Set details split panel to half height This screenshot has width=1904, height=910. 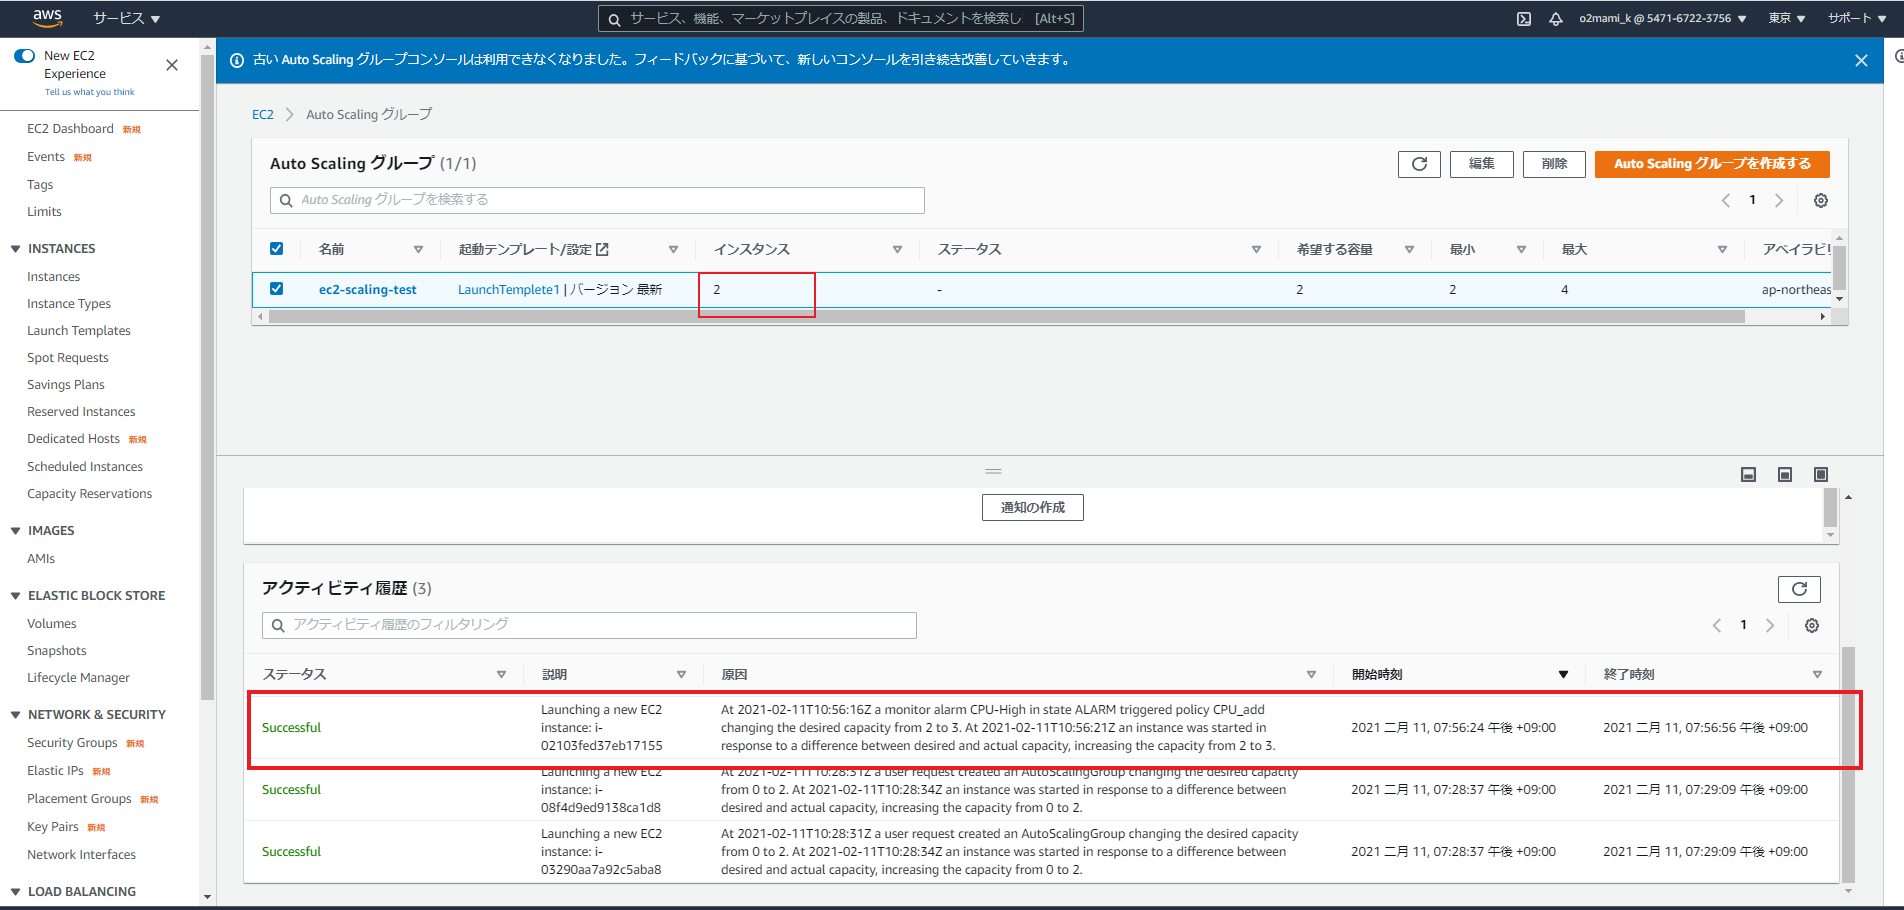click(1785, 475)
